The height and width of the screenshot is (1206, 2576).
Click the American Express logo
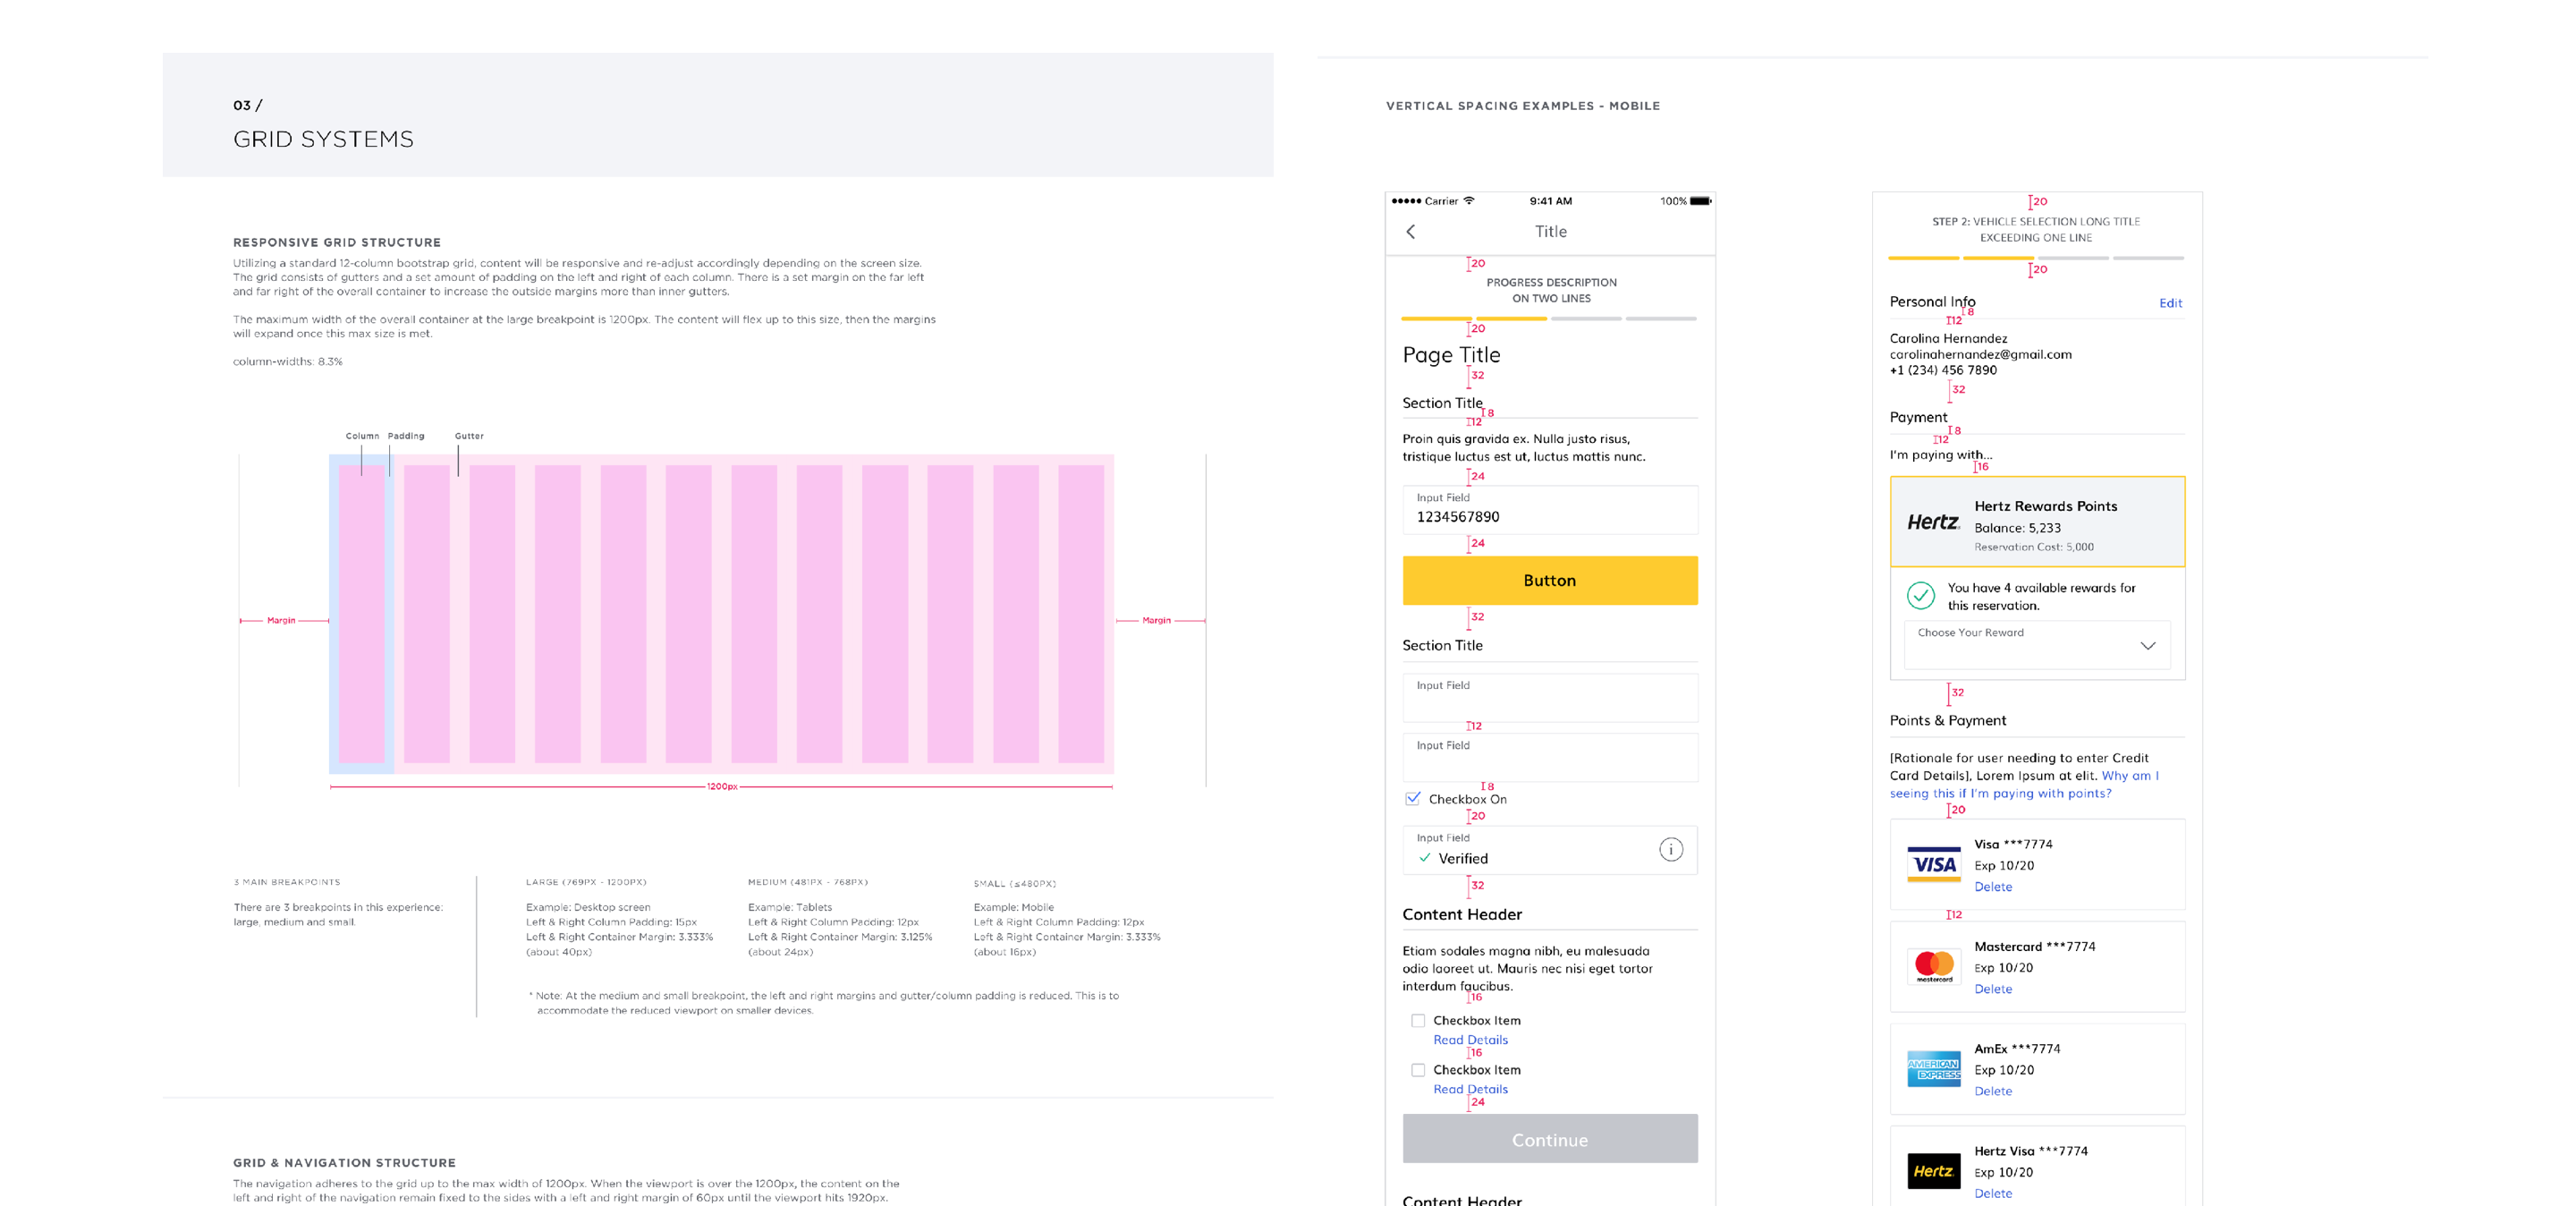(x=1933, y=1069)
